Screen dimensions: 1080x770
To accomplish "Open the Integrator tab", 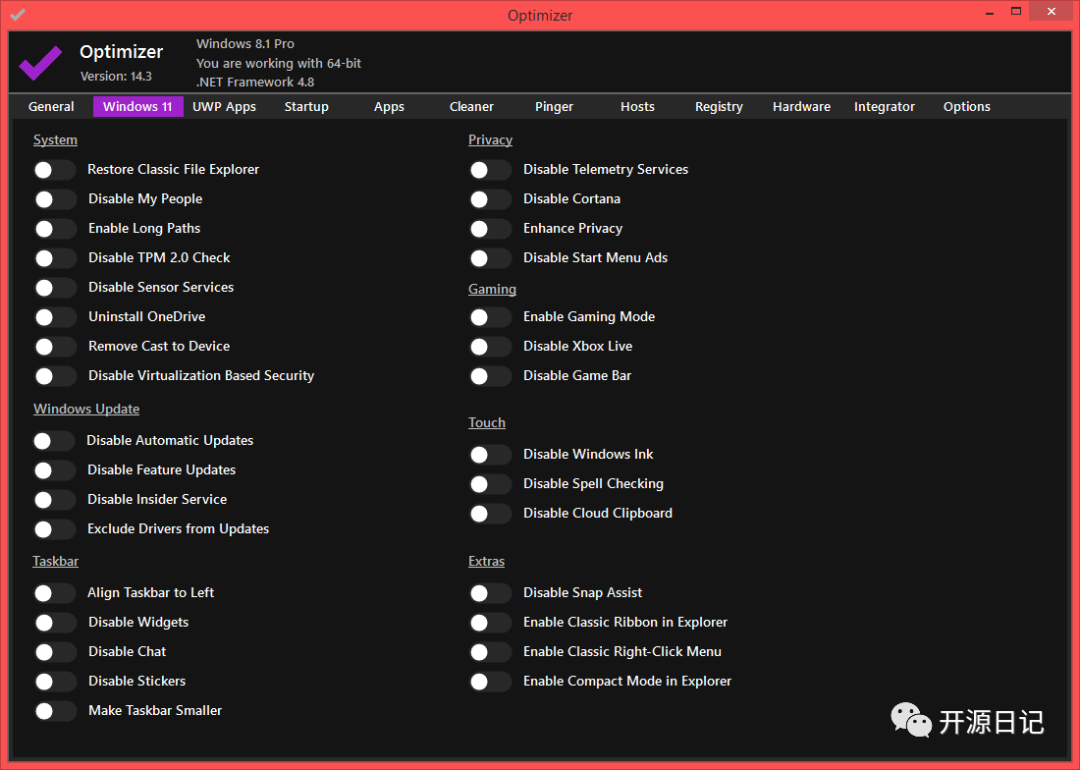I will (x=884, y=107).
